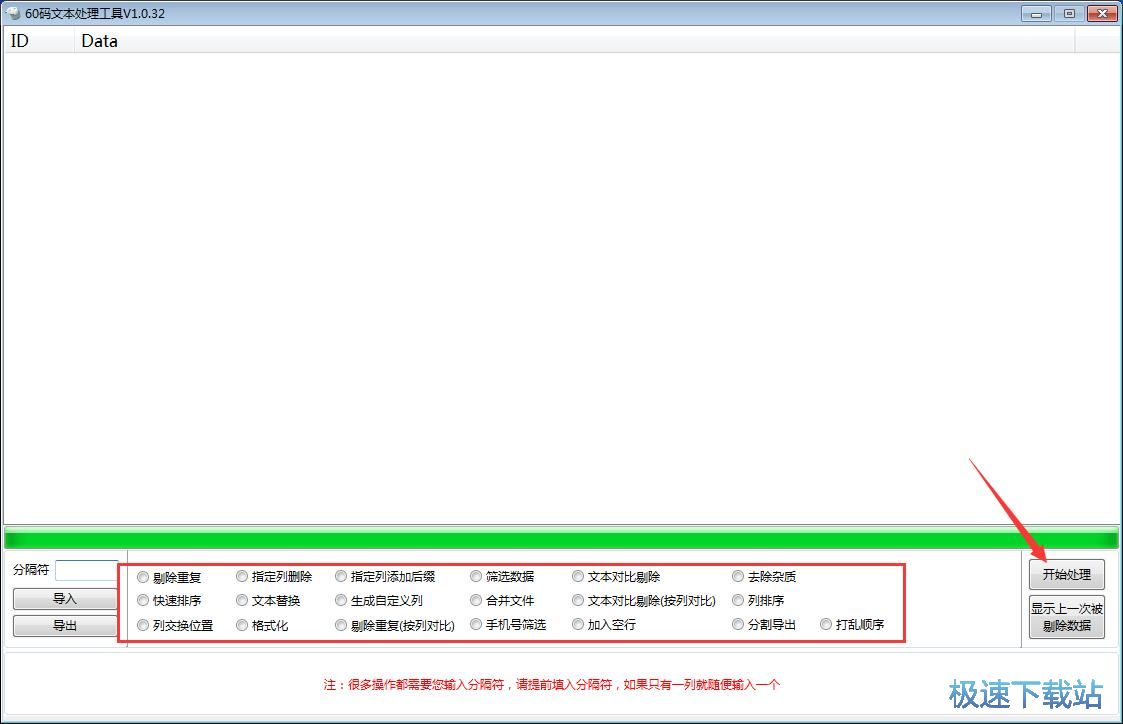1123x724 pixels.
Task: Select the 去除杂质 radio option
Action: pyautogui.click(x=738, y=577)
